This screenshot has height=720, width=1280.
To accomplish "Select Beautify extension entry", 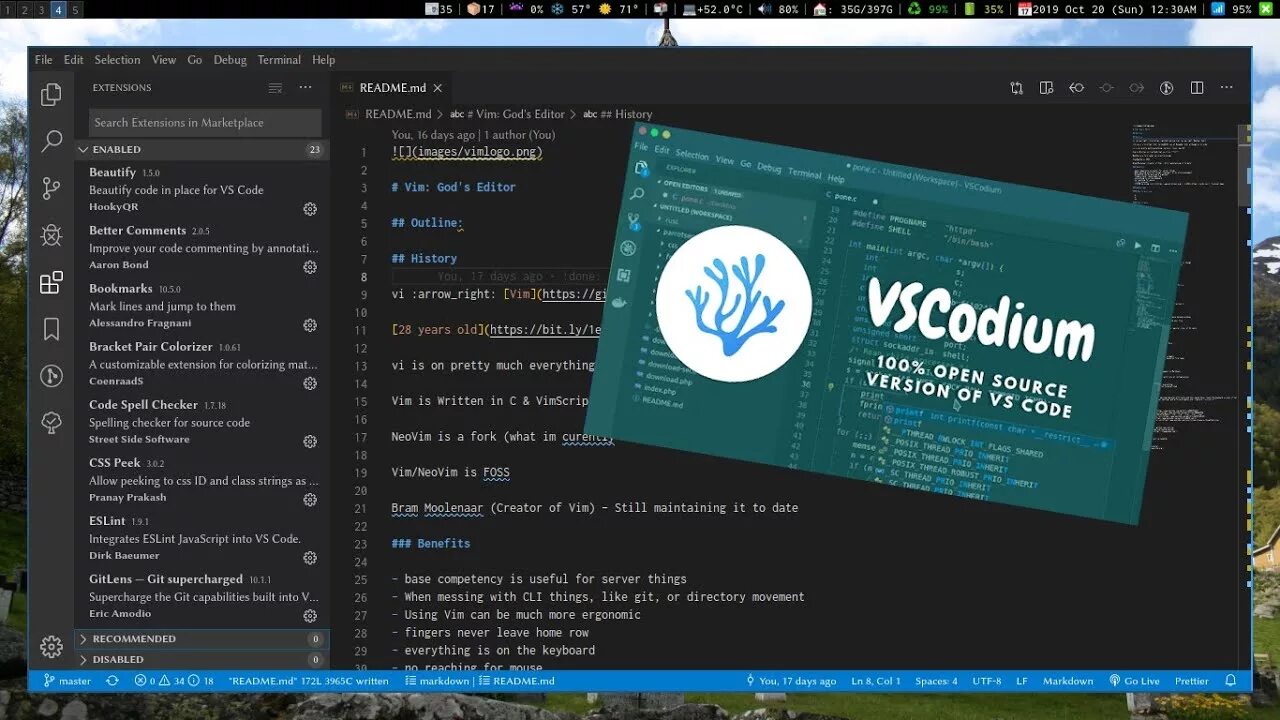I will point(203,190).
